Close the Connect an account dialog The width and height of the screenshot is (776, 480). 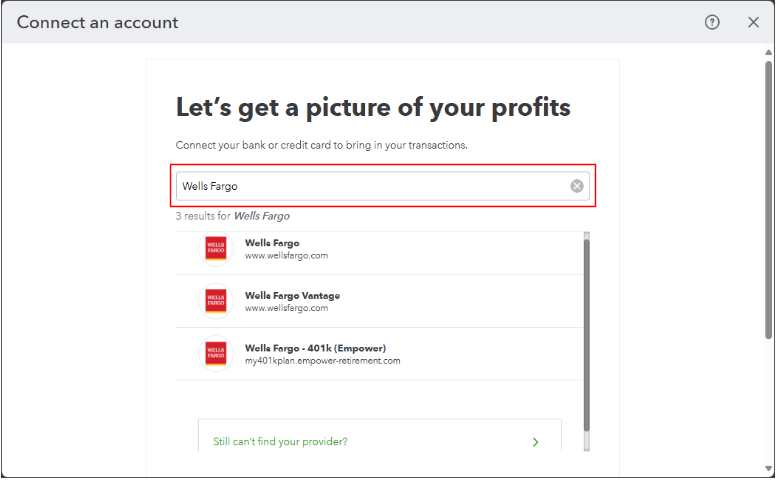(753, 22)
